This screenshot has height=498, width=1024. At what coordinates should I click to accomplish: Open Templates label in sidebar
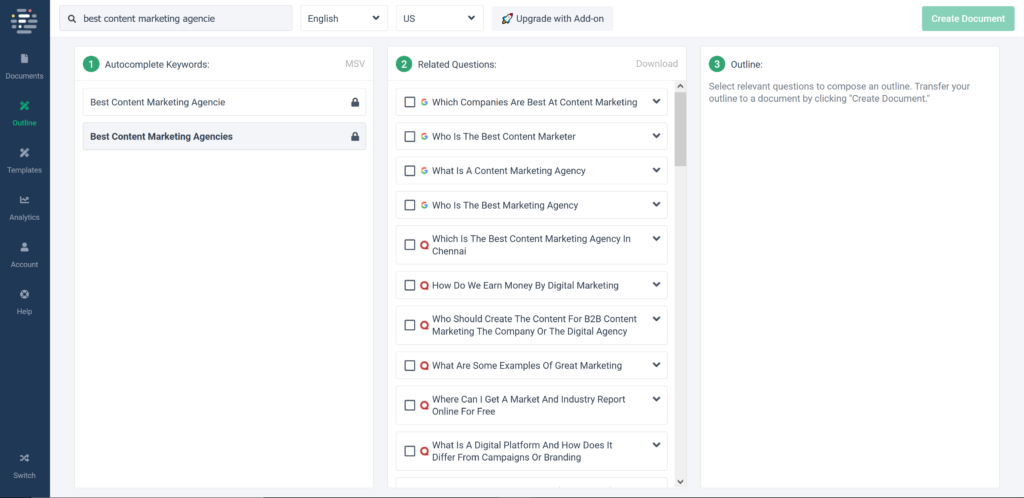pyautogui.click(x=24, y=170)
